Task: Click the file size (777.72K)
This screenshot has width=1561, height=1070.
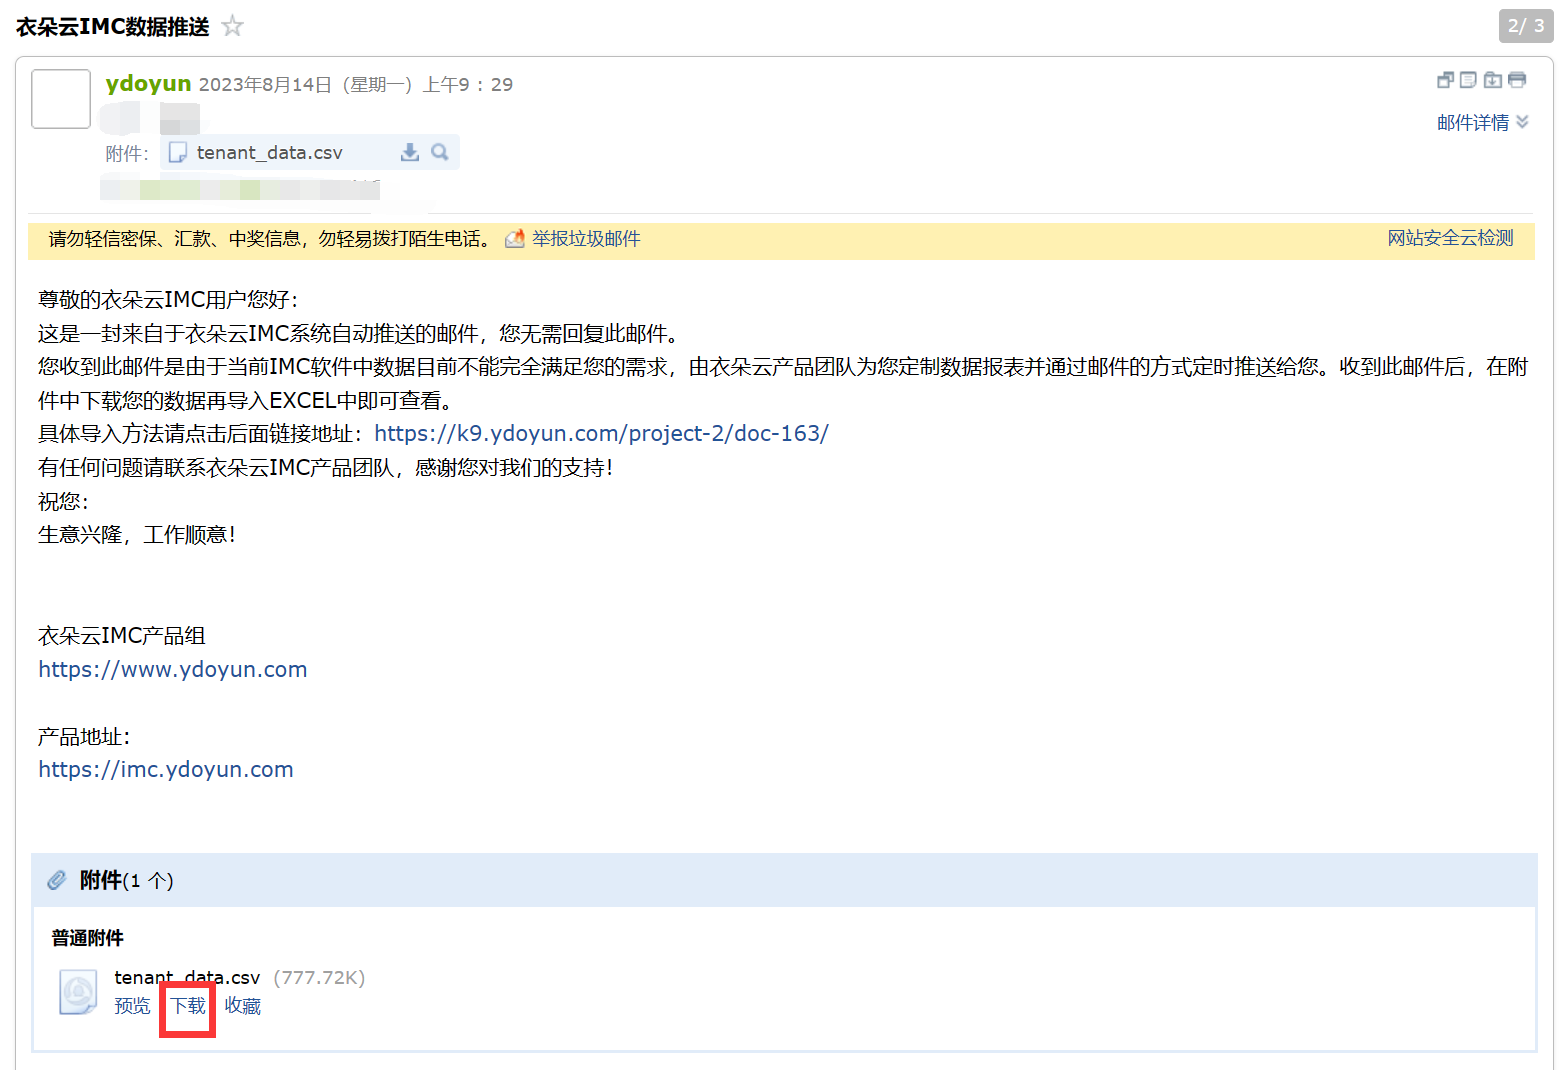Action: 319,978
